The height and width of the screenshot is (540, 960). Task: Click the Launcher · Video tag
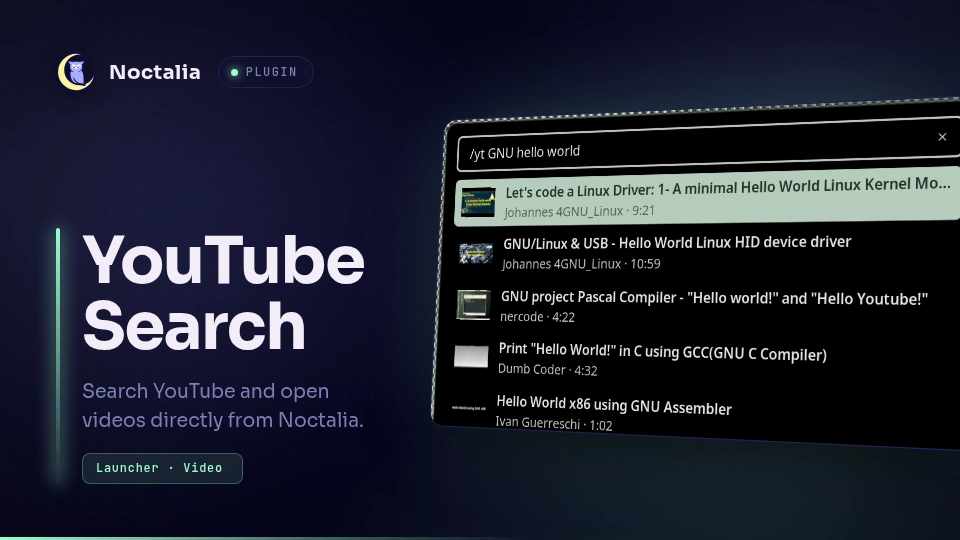(x=162, y=468)
